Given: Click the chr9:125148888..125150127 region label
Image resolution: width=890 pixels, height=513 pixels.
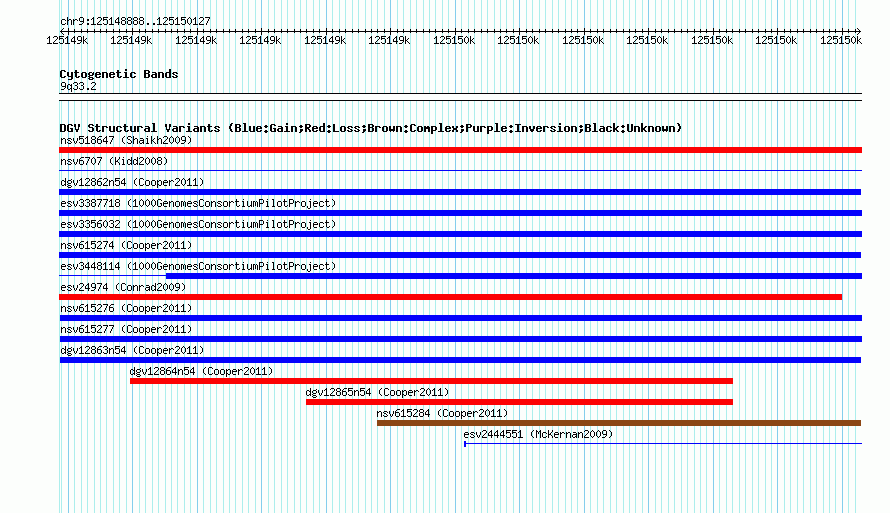Looking at the screenshot, I should tap(135, 21).
